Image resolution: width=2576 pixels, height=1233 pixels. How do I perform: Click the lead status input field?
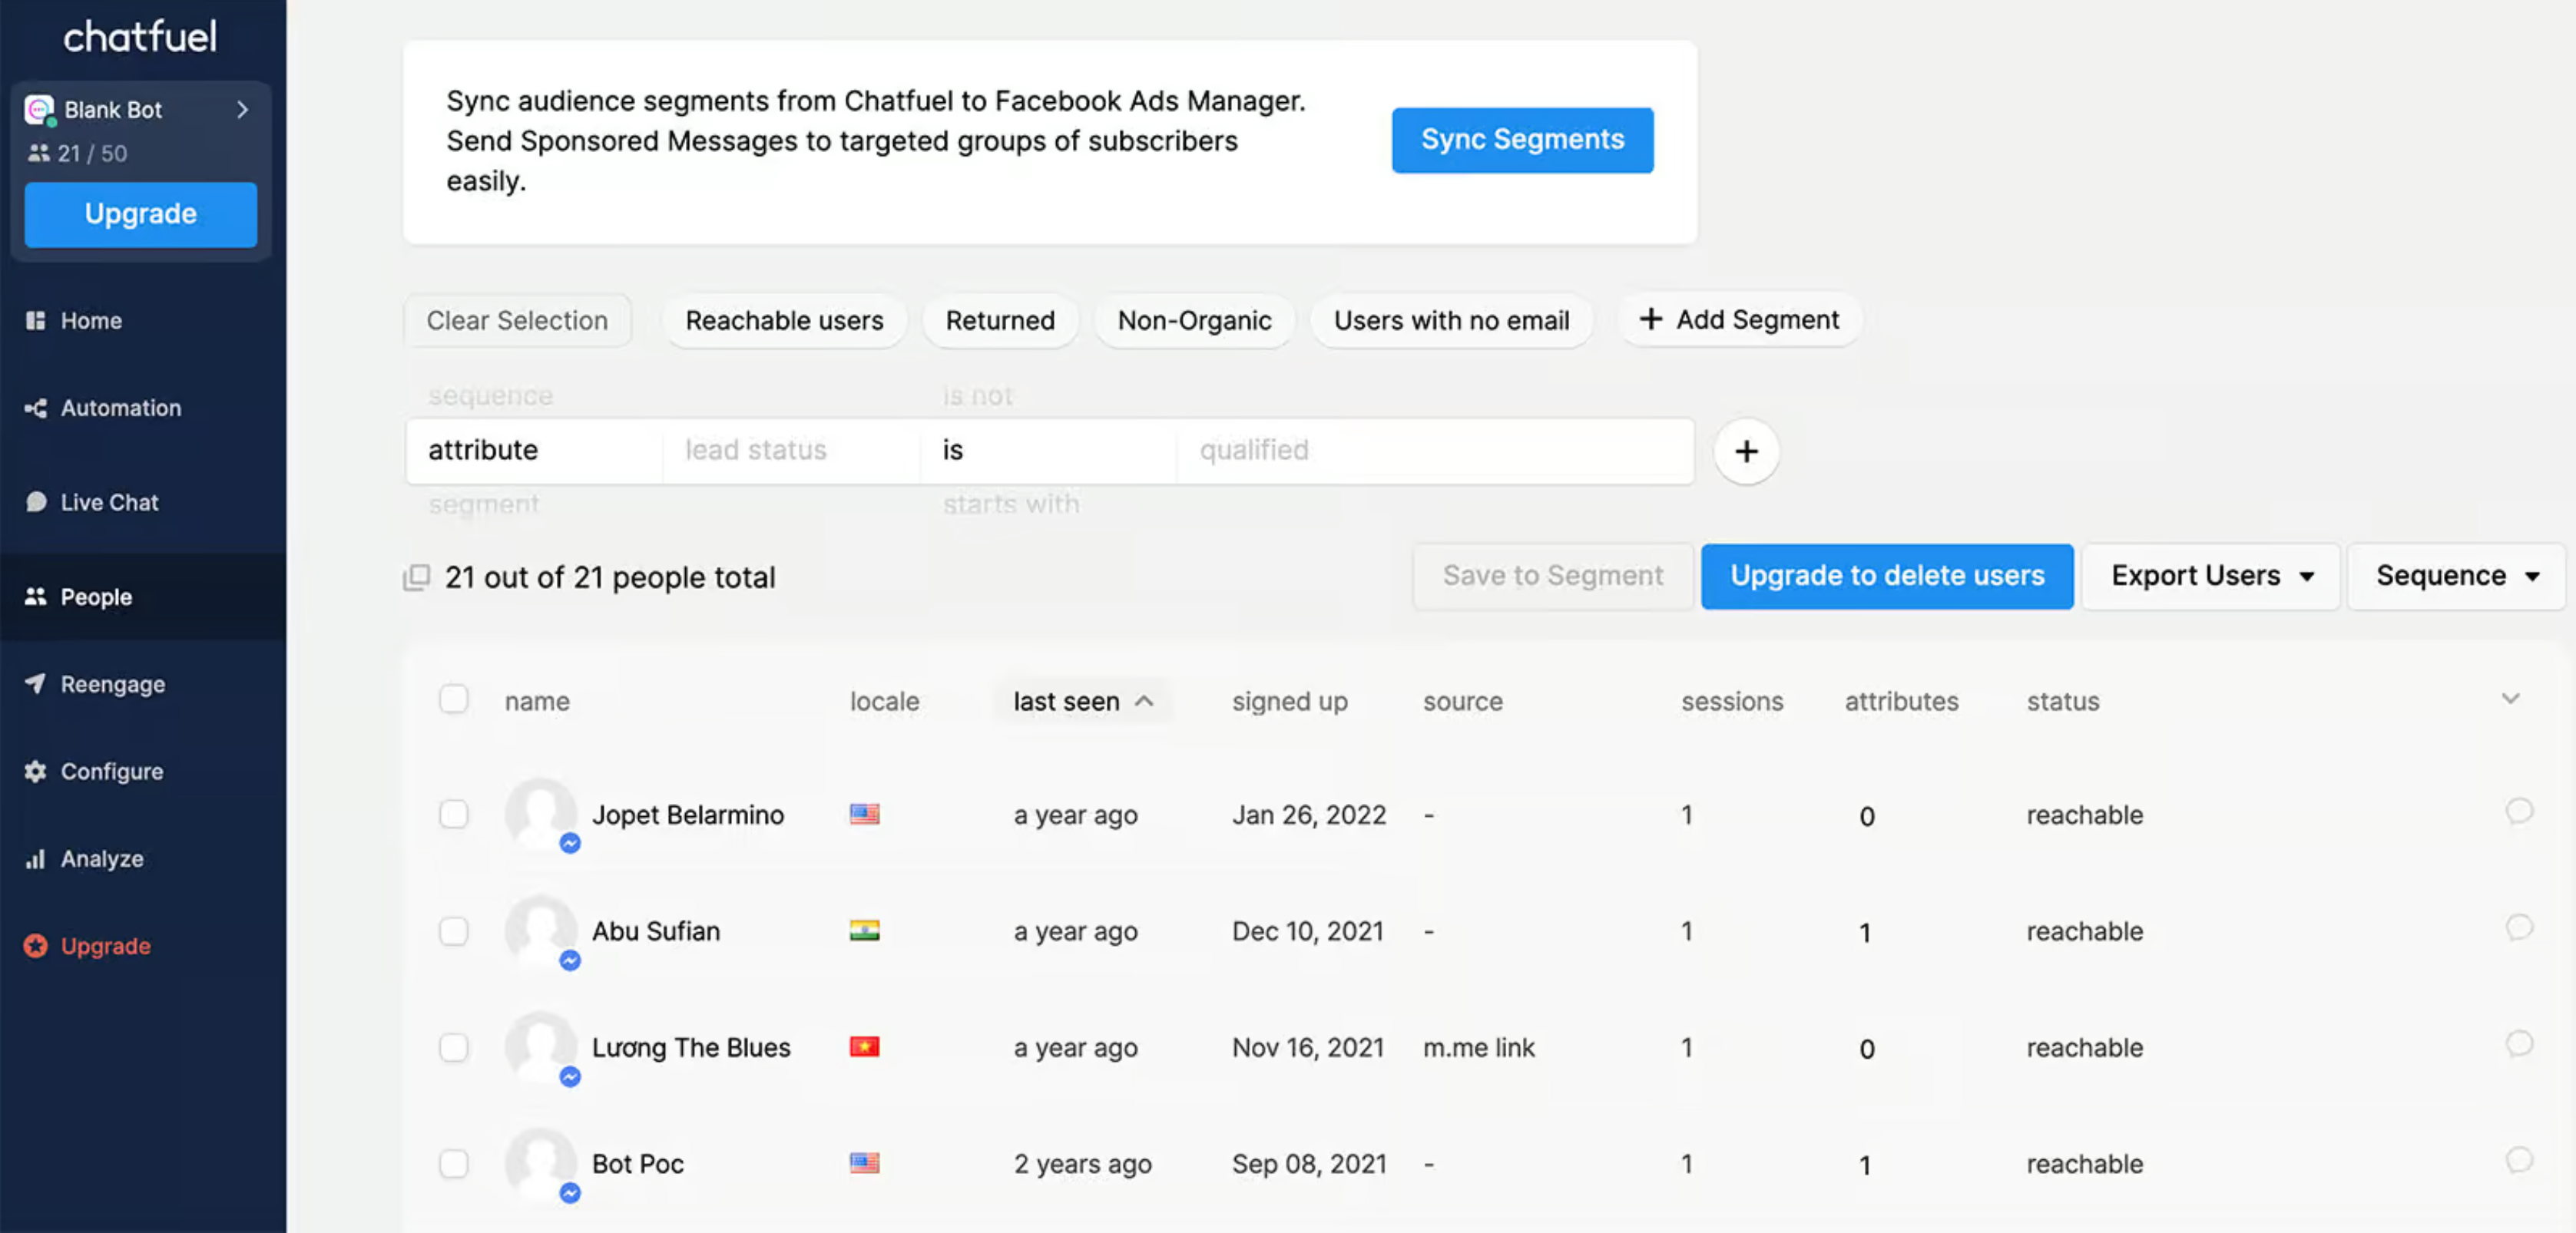[x=790, y=451]
